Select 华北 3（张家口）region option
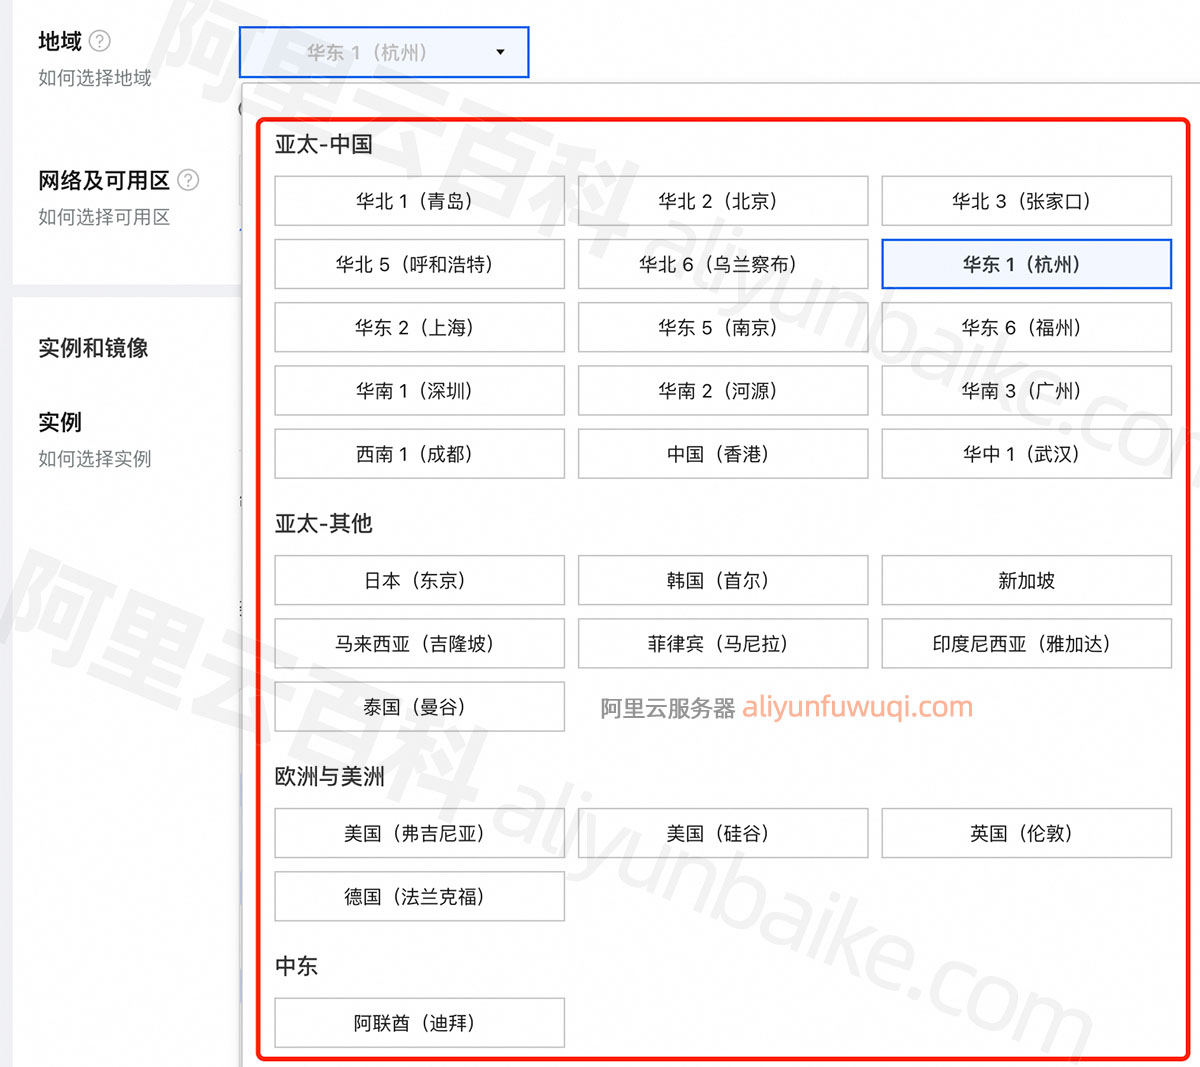This screenshot has width=1200, height=1067. click(1026, 201)
